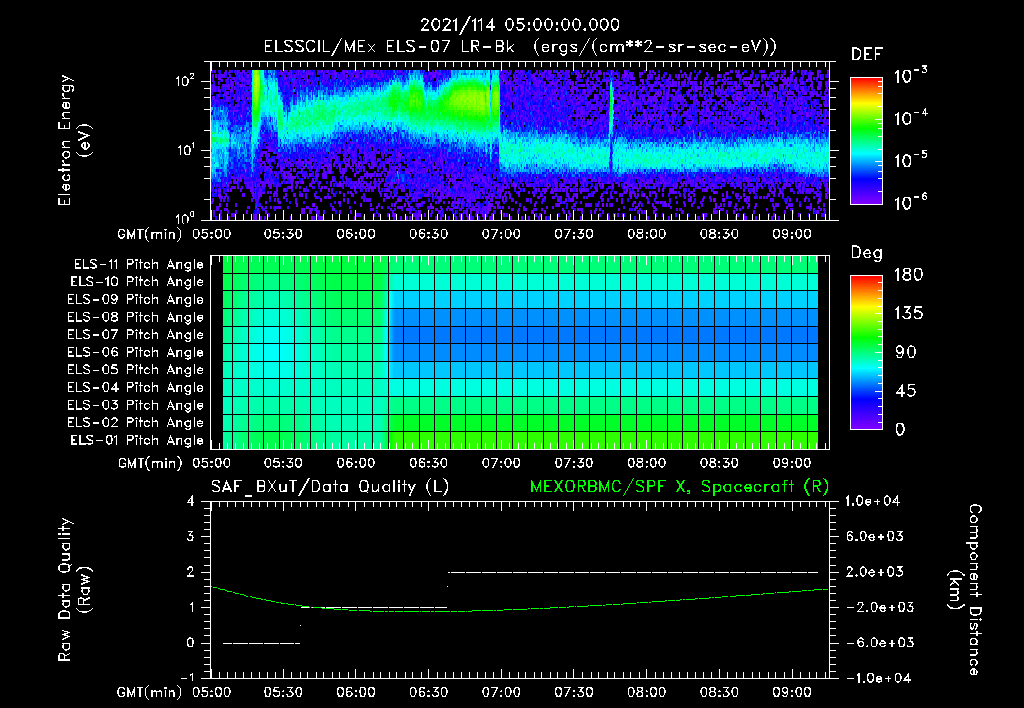Image resolution: width=1024 pixels, height=708 pixels.
Task: Click the ELS-03 Pitch Angle row label
Action: click(136, 405)
